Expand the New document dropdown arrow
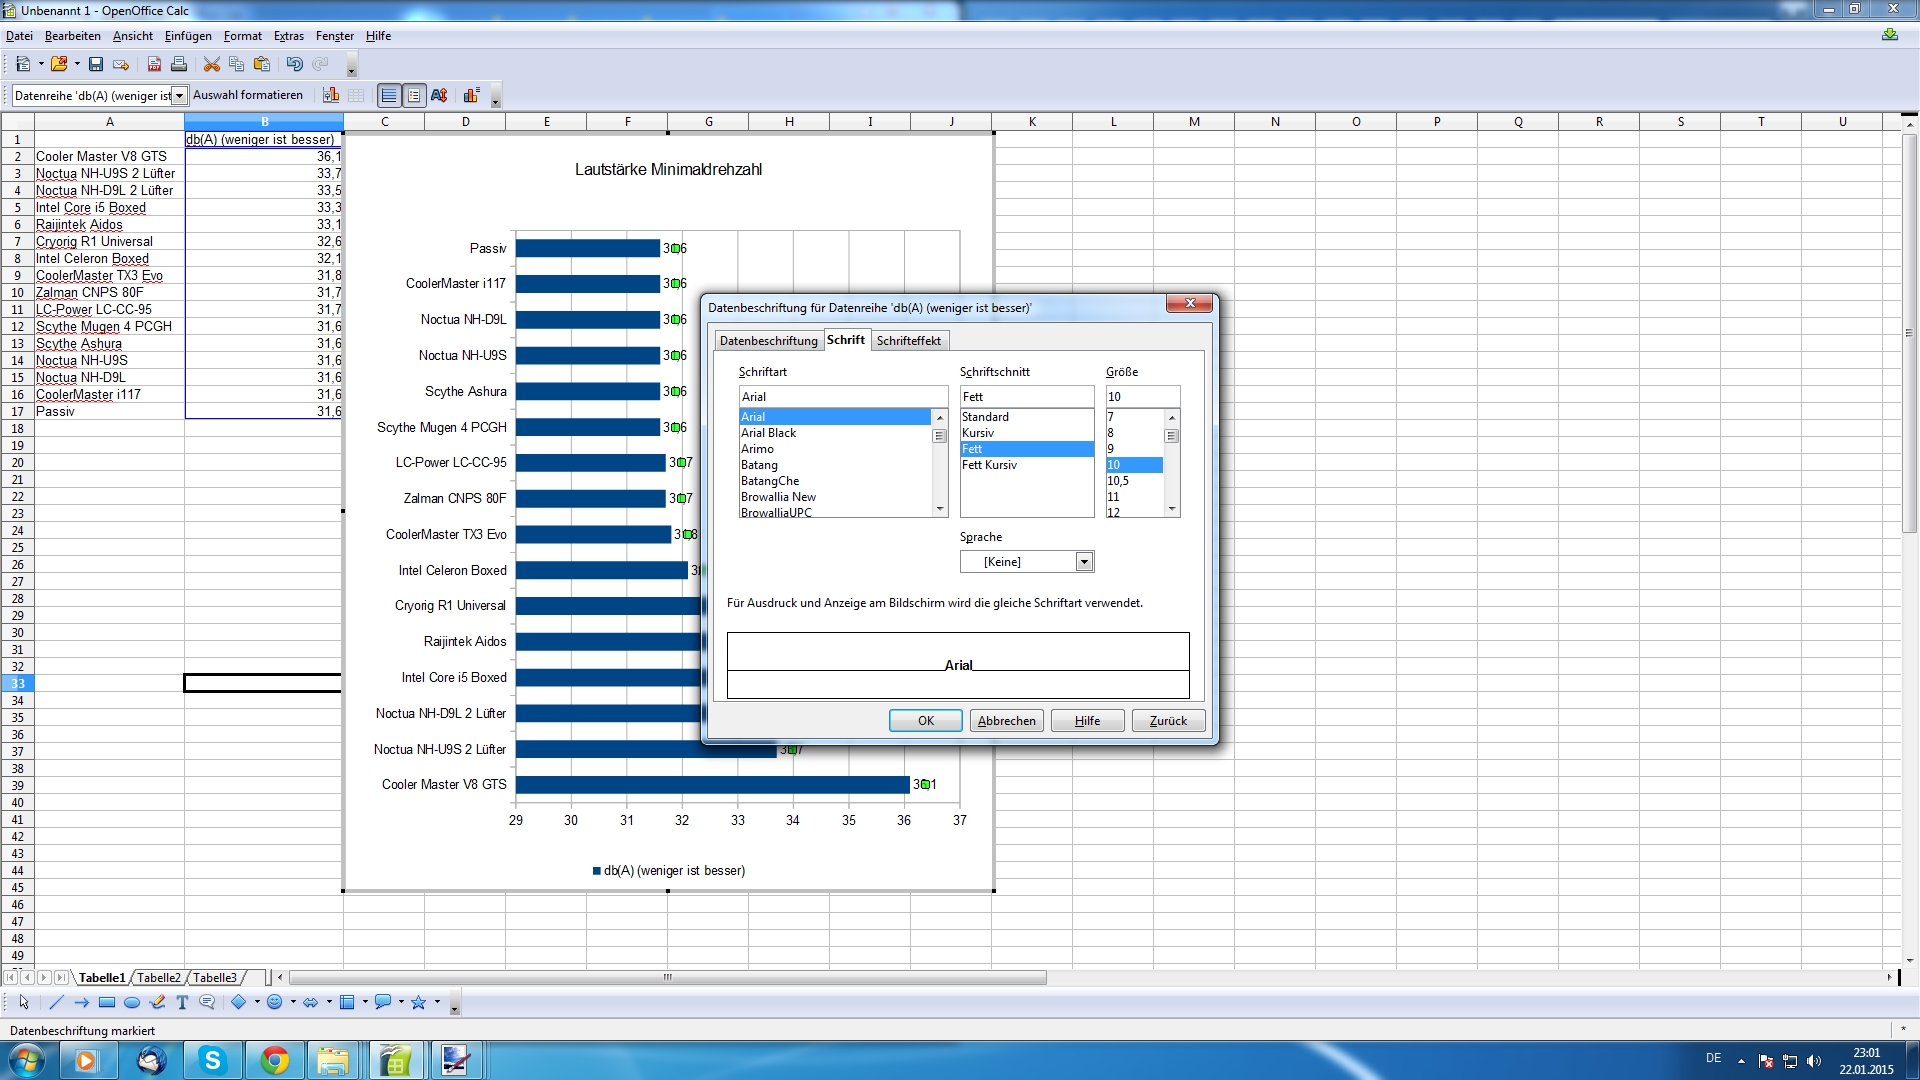The image size is (1920, 1080). [41, 64]
